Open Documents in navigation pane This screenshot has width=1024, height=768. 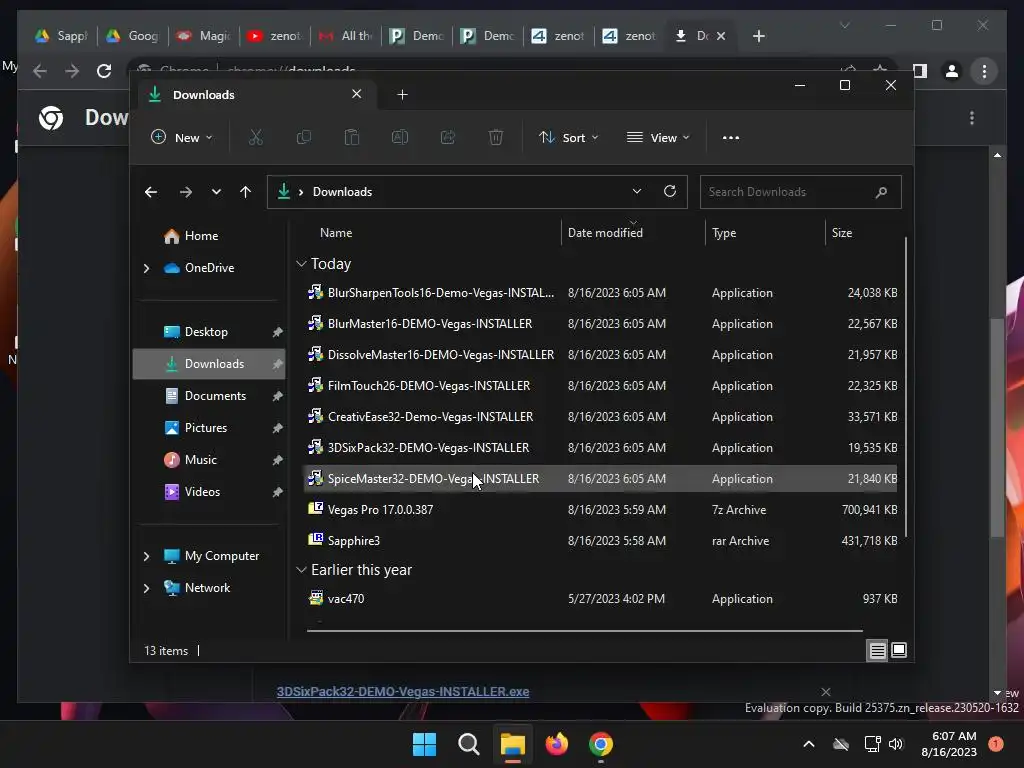209,396
